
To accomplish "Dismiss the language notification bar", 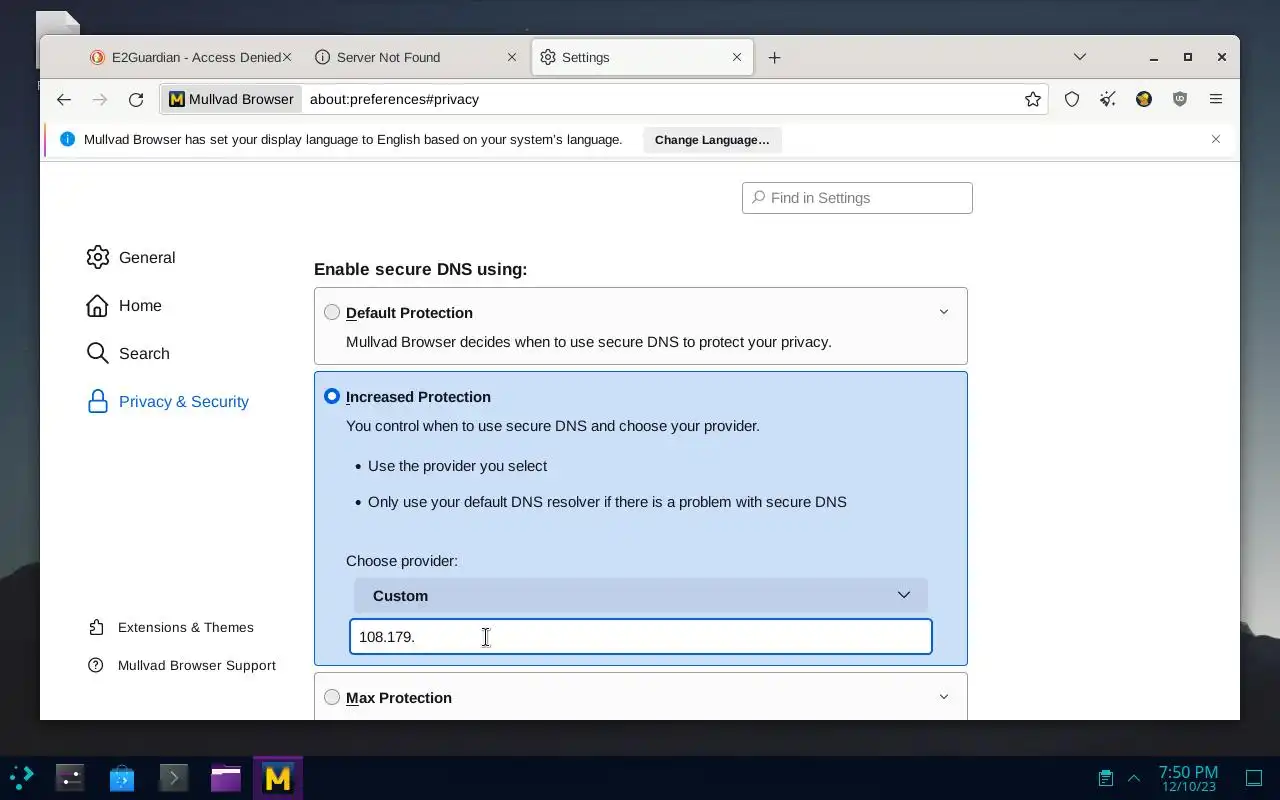I will pos(1216,139).
